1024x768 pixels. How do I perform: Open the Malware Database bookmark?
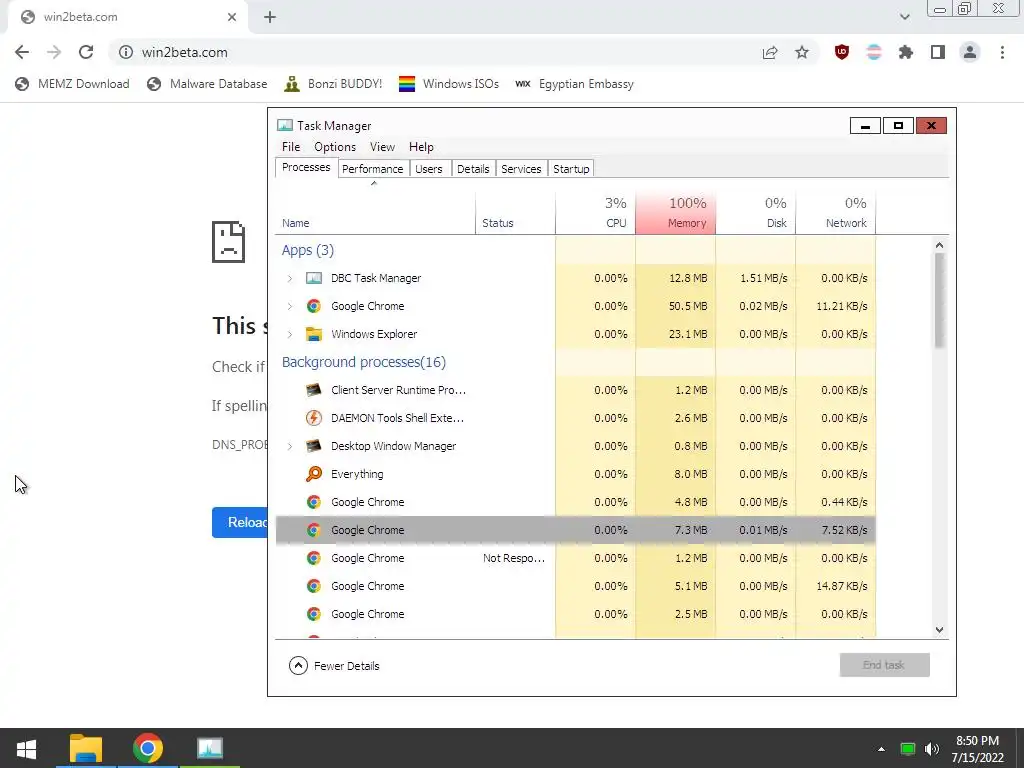(x=207, y=84)
